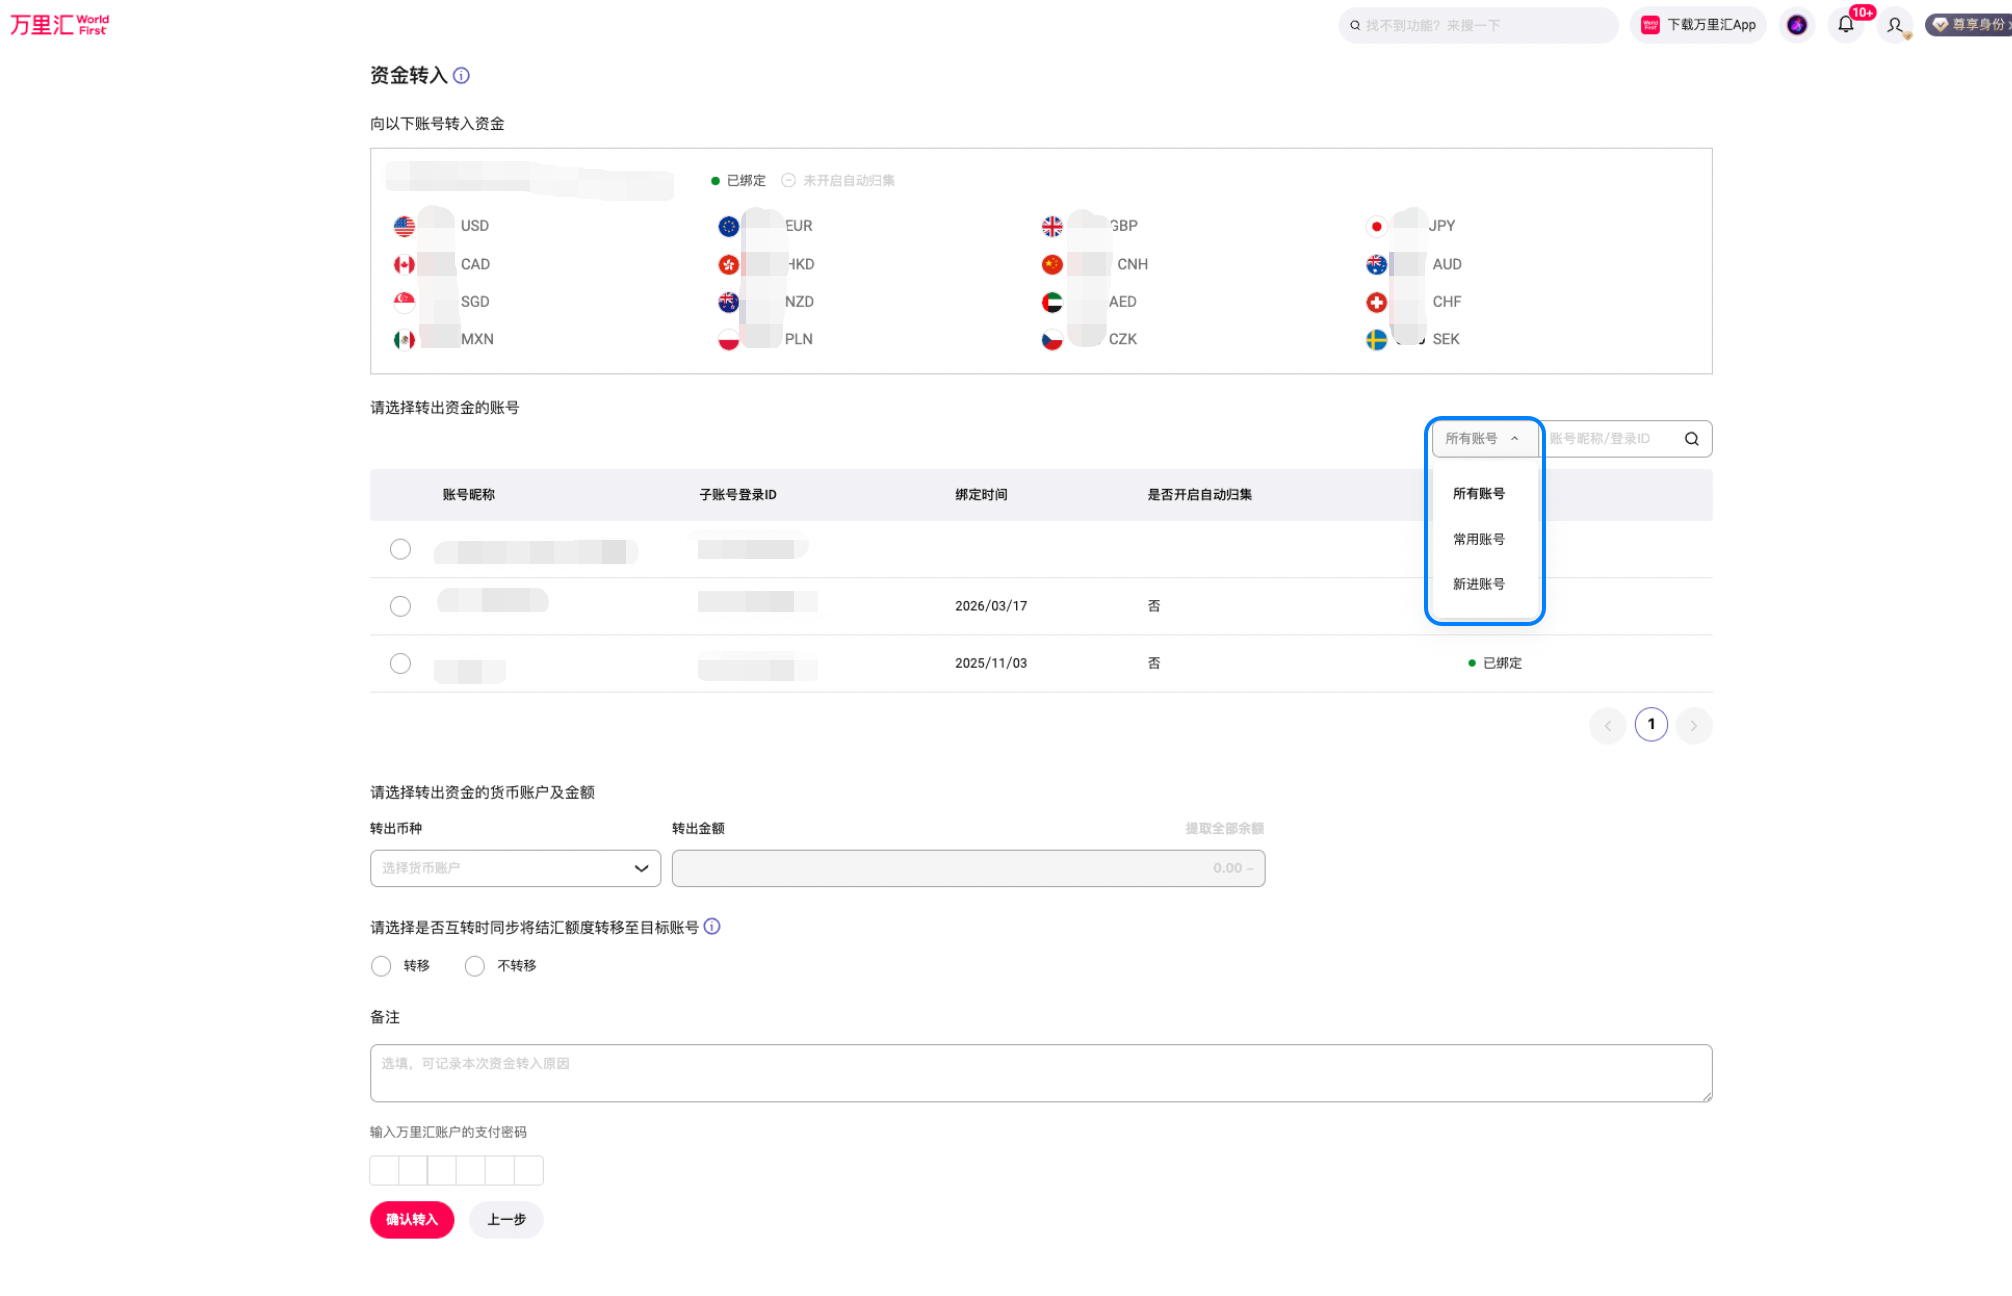2012x1296 pixels.
Task: Click the purple assistant orb icon
Action: (x=1797, y=25)
